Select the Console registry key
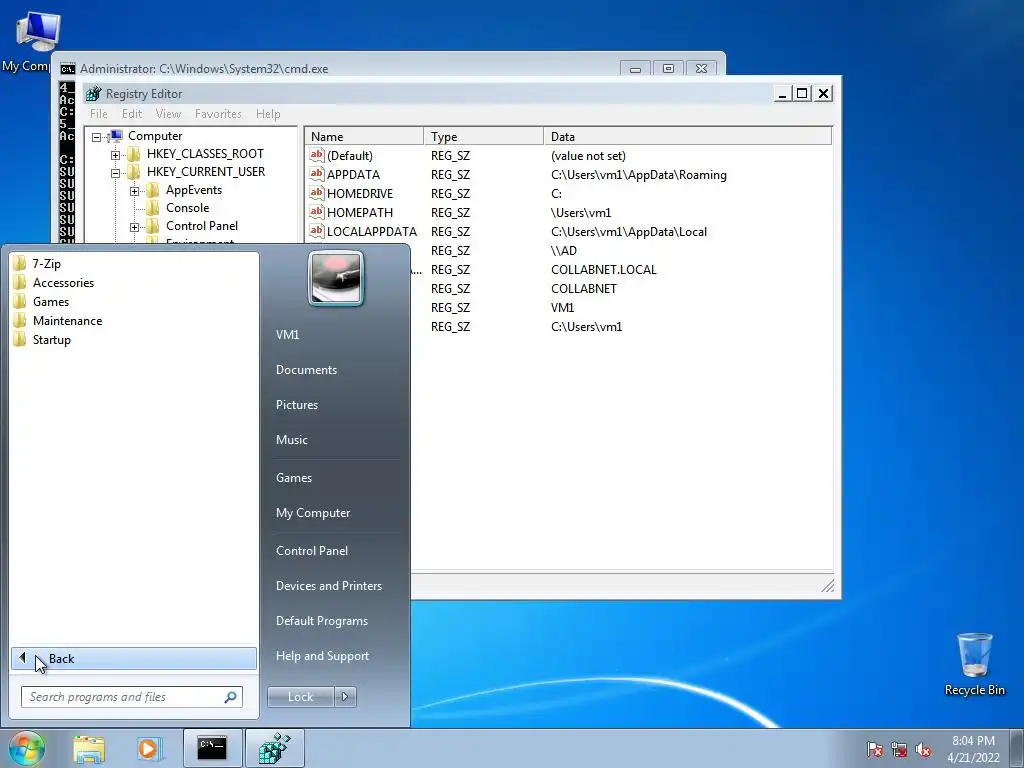1024x768 pixels. pos(187,208)
